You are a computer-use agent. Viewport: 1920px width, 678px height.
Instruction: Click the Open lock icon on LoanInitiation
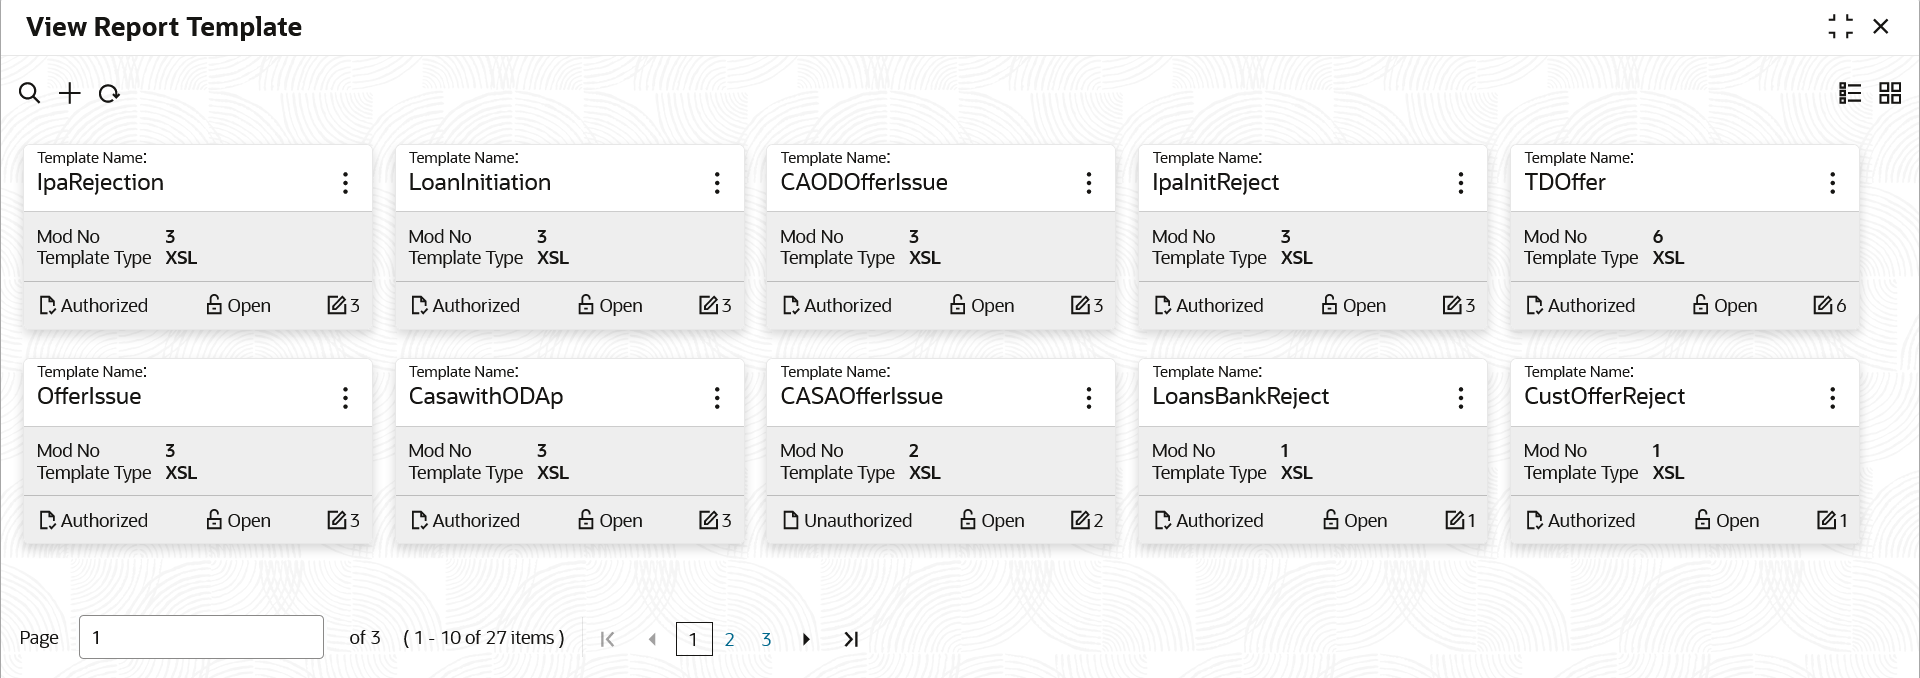tap(586, 305)
